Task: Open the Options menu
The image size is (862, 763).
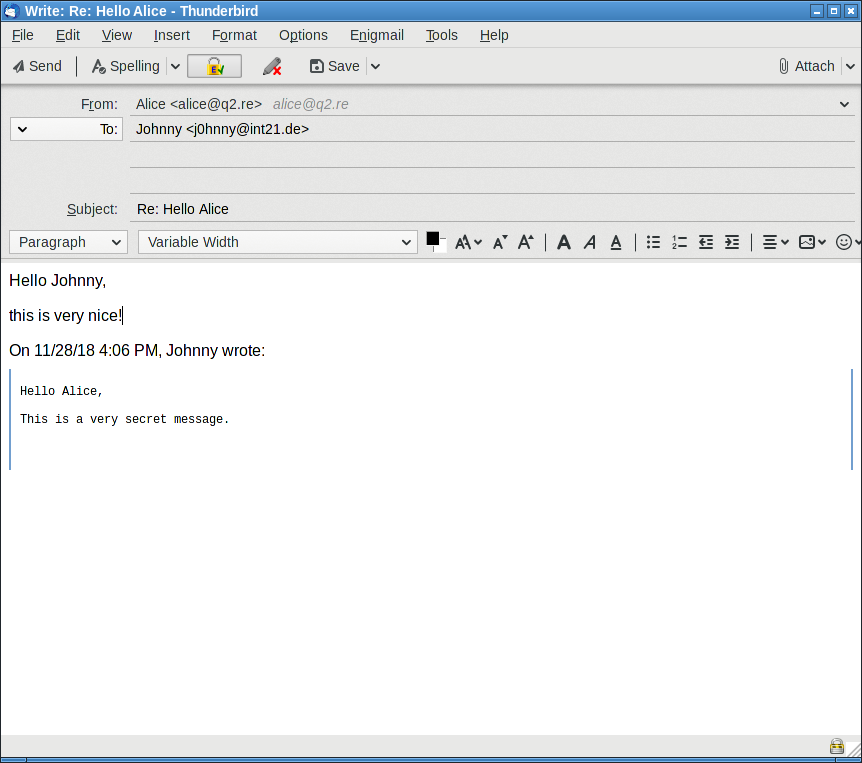Action: pos(303,35)
